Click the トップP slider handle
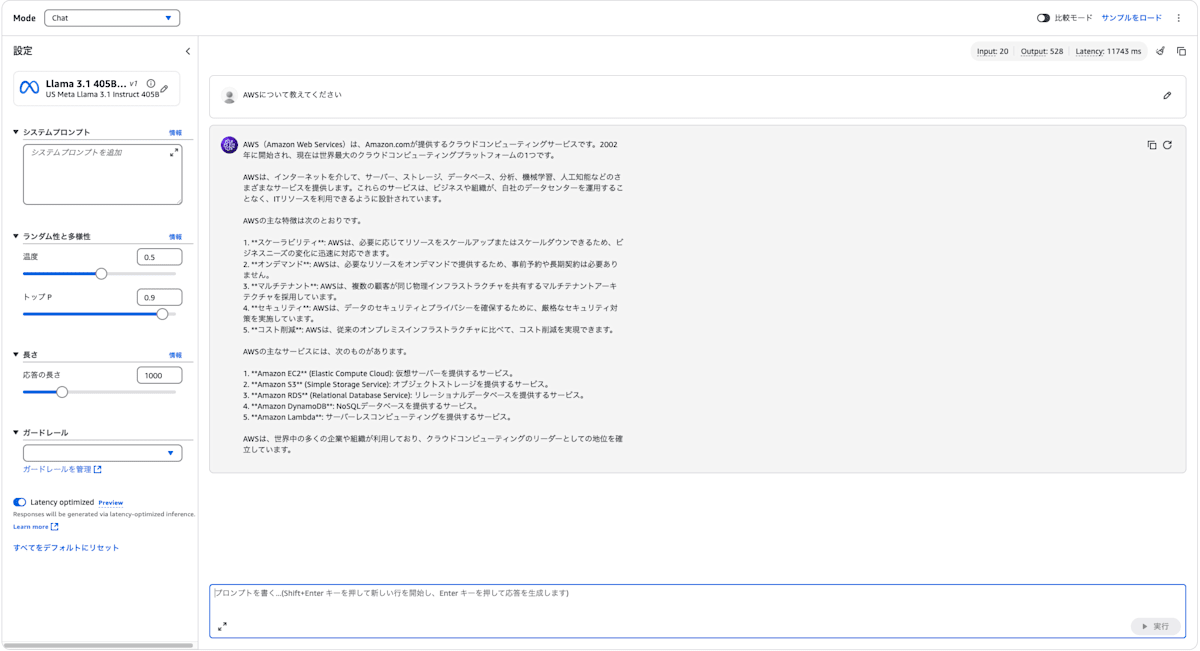1200x651 pixels. point(162,314)
